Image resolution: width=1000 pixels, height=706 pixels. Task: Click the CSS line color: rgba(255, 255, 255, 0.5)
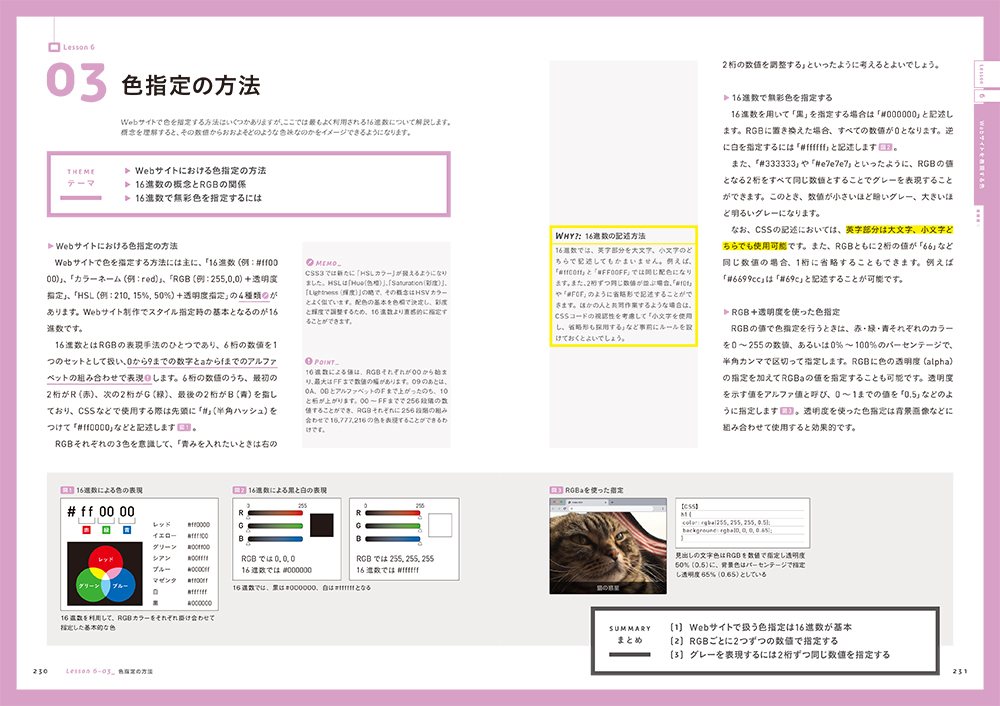click(726, 522)
